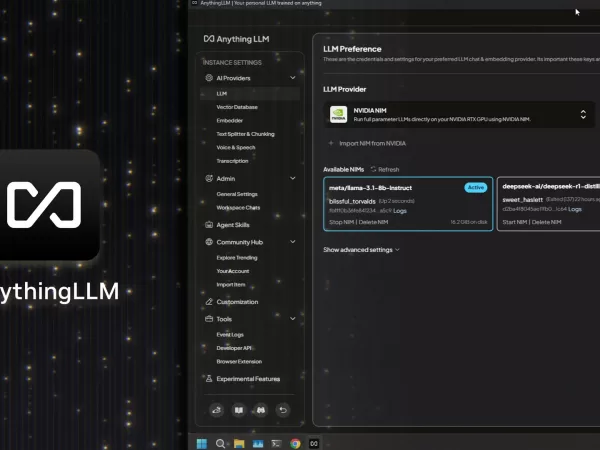Open Browser Extension under Tools
The height and width of the screenshot is (450, 600).
239,361
